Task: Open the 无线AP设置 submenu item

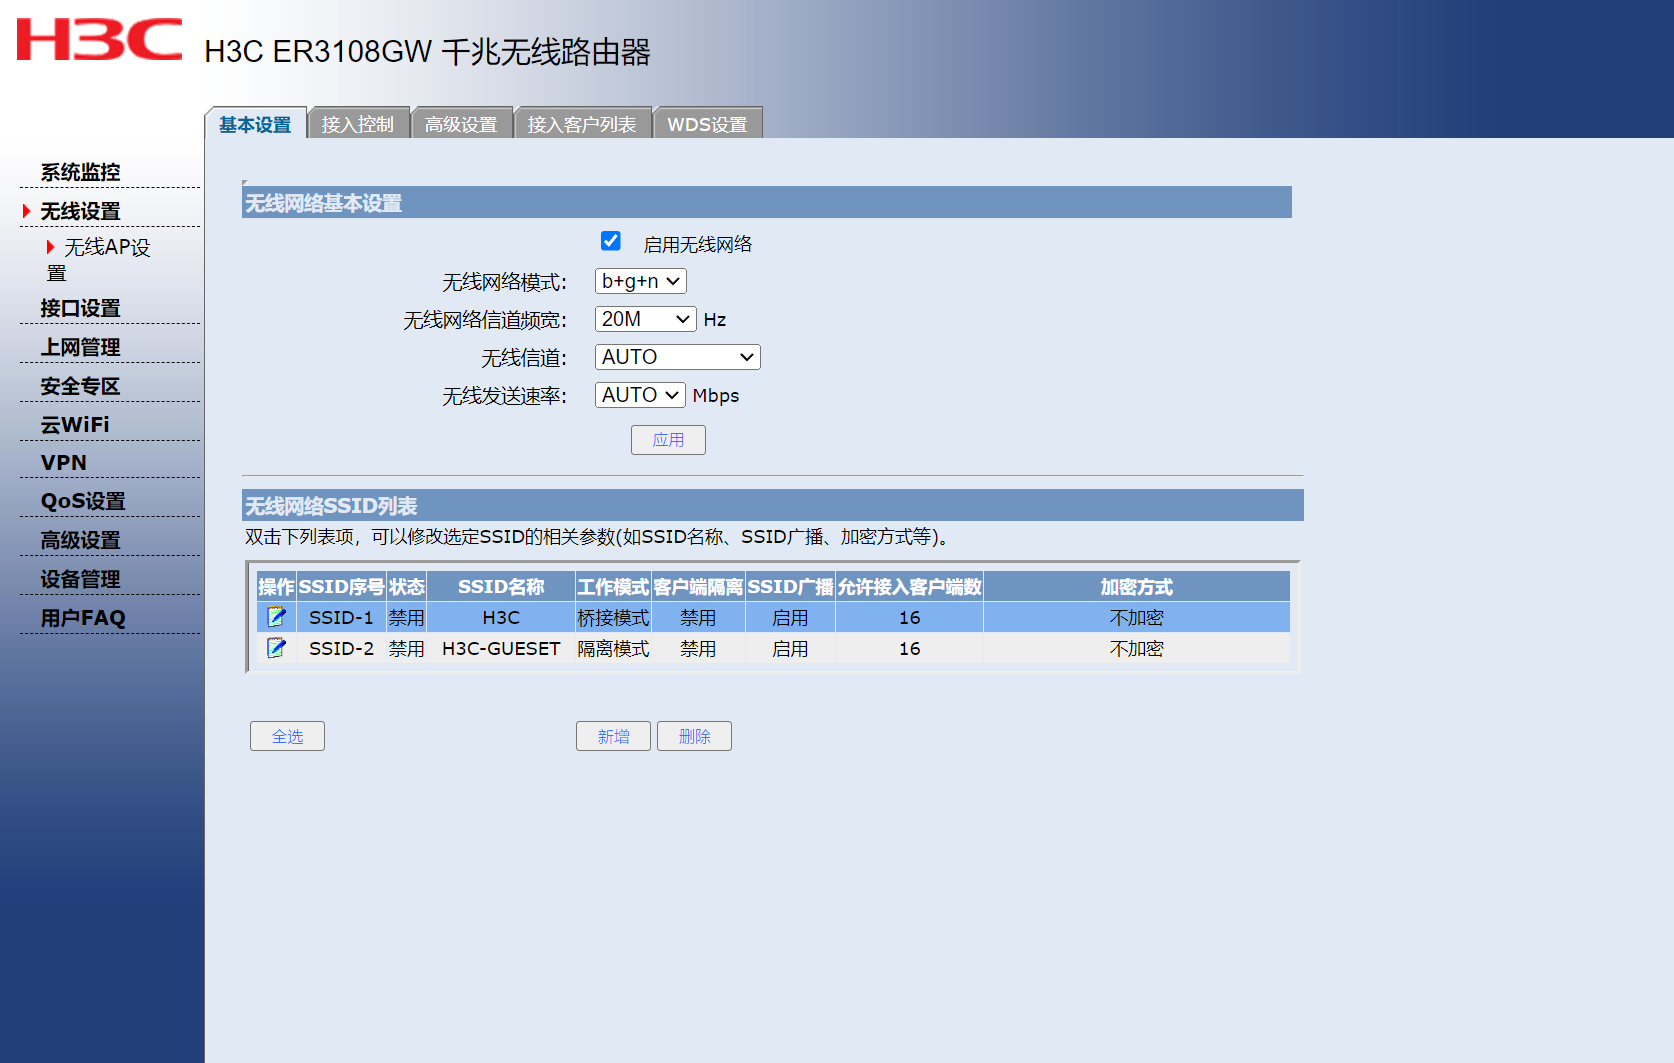Action: [98, 260]
